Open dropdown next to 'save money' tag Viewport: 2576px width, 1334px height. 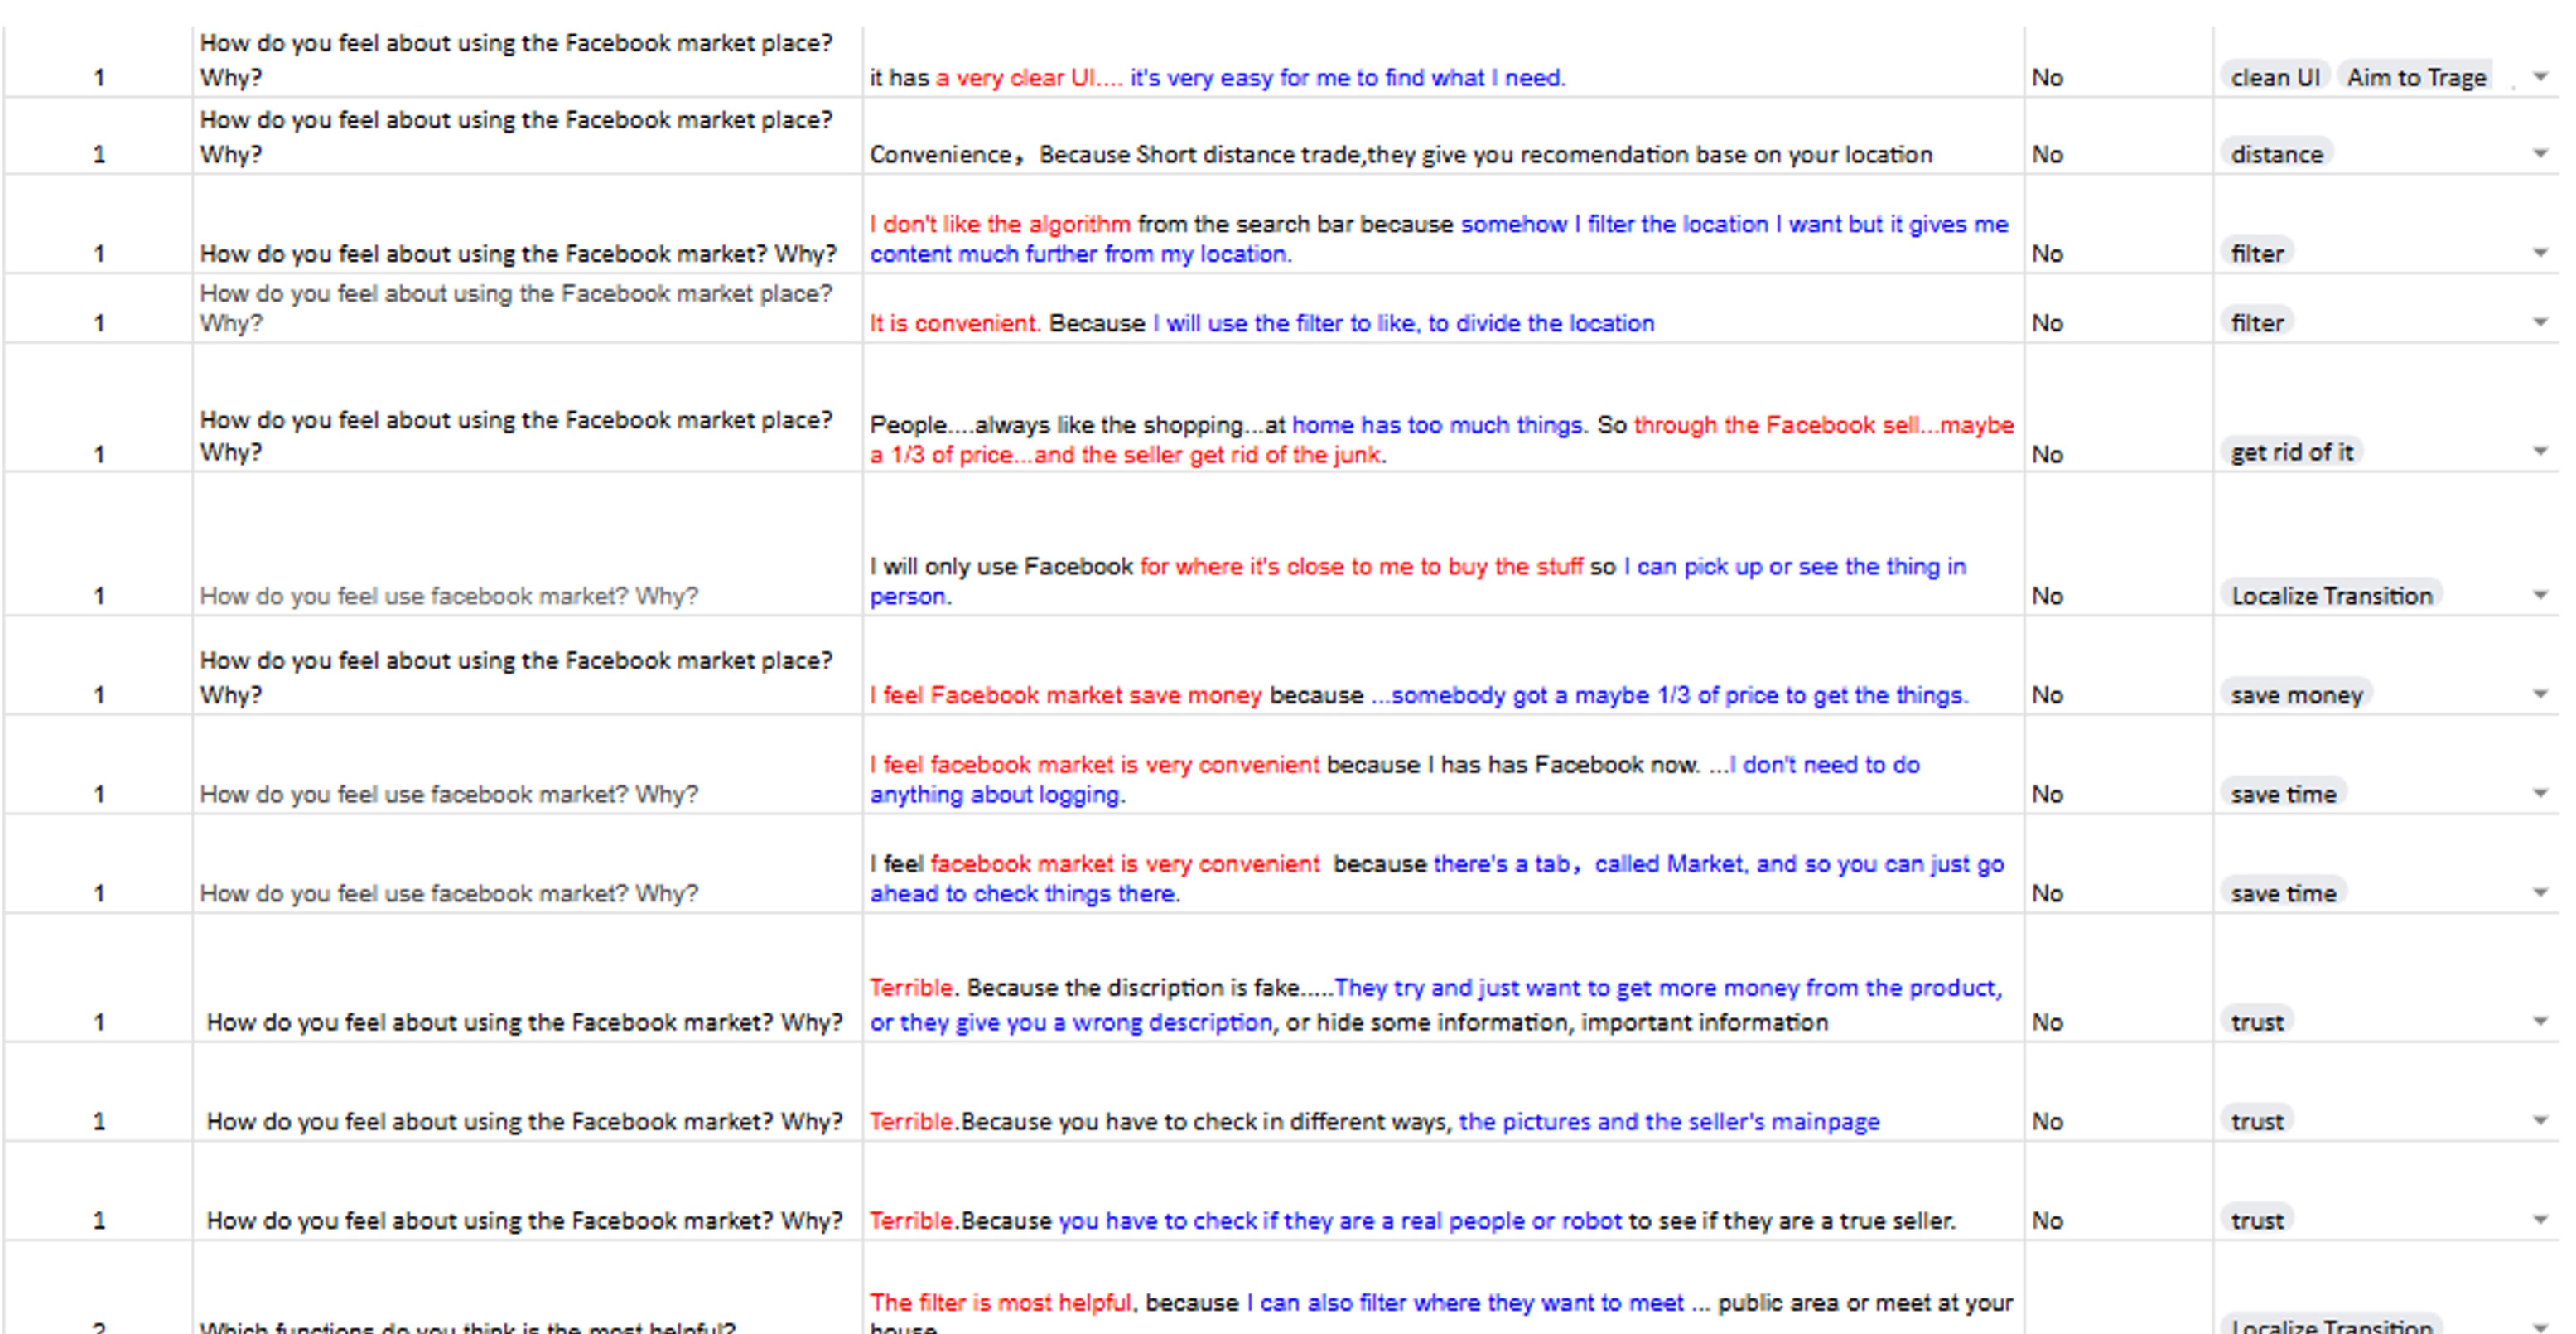pos(2539,694)
